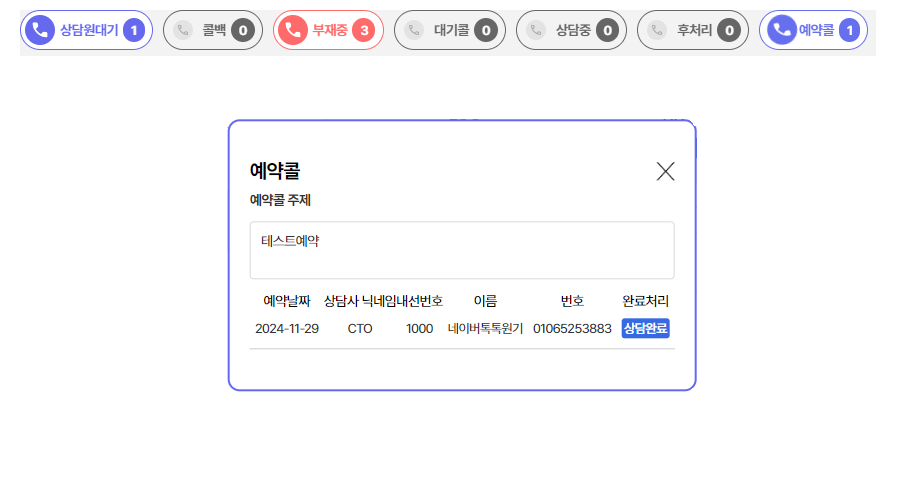Screen dimensions: 909x496
Task: Click the 예약콜 주제 text field
Action: (461, 250)
